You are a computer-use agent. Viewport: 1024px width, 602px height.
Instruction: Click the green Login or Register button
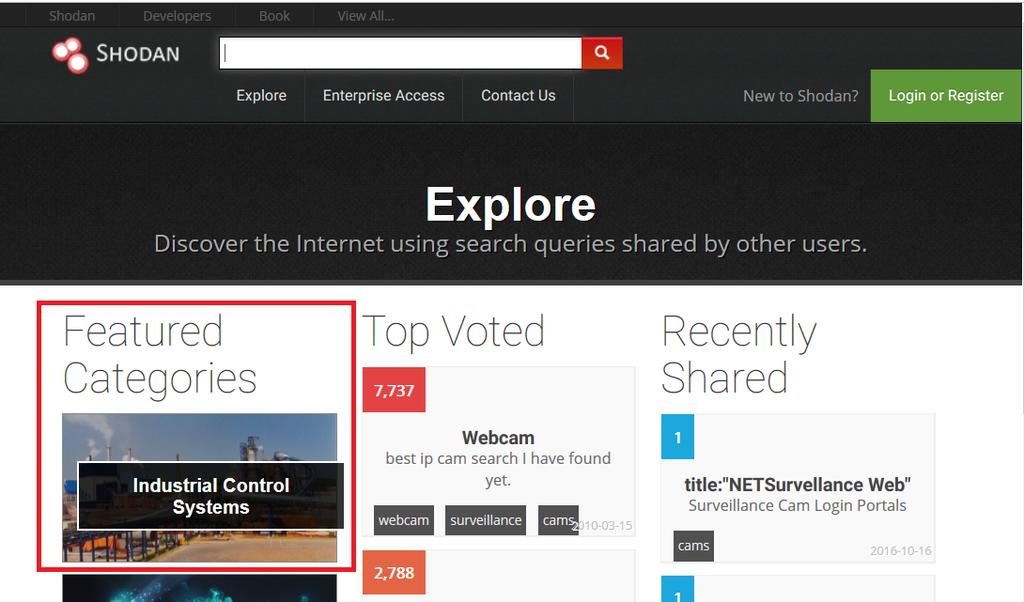coord(946,95)
